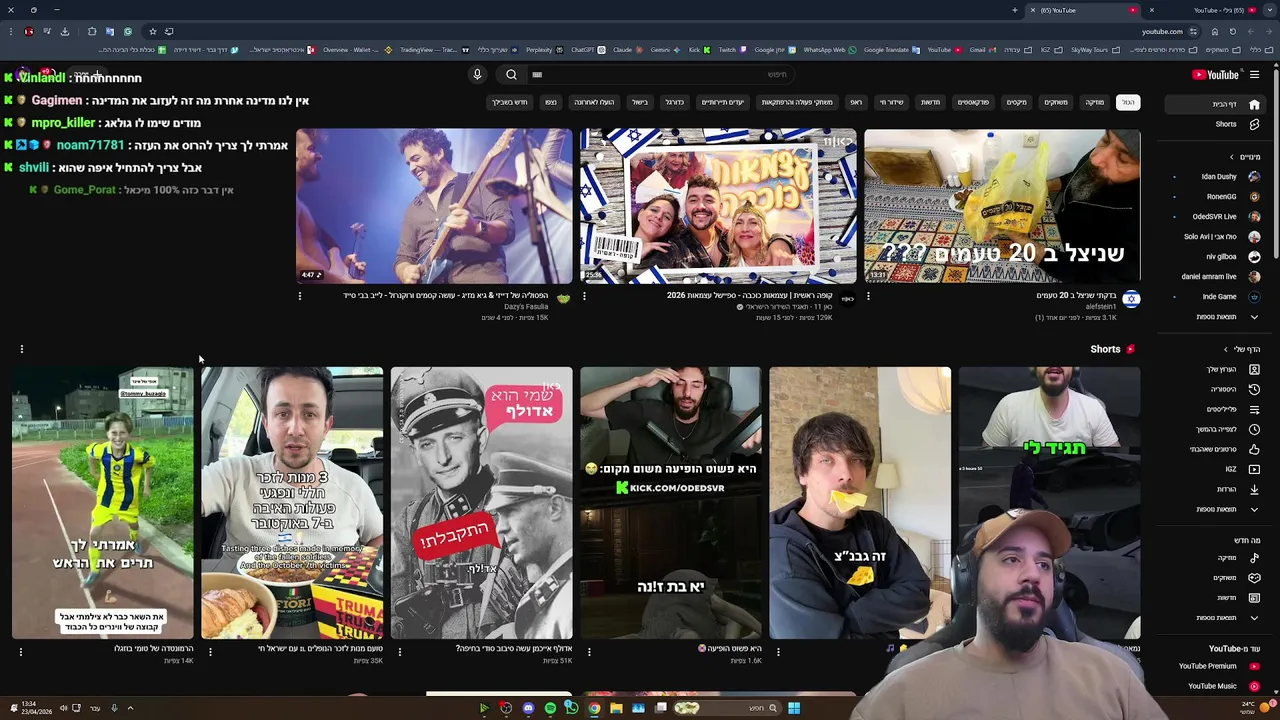Click the YouTube logo
The image size is (1280, 720).
[1216, 75]
